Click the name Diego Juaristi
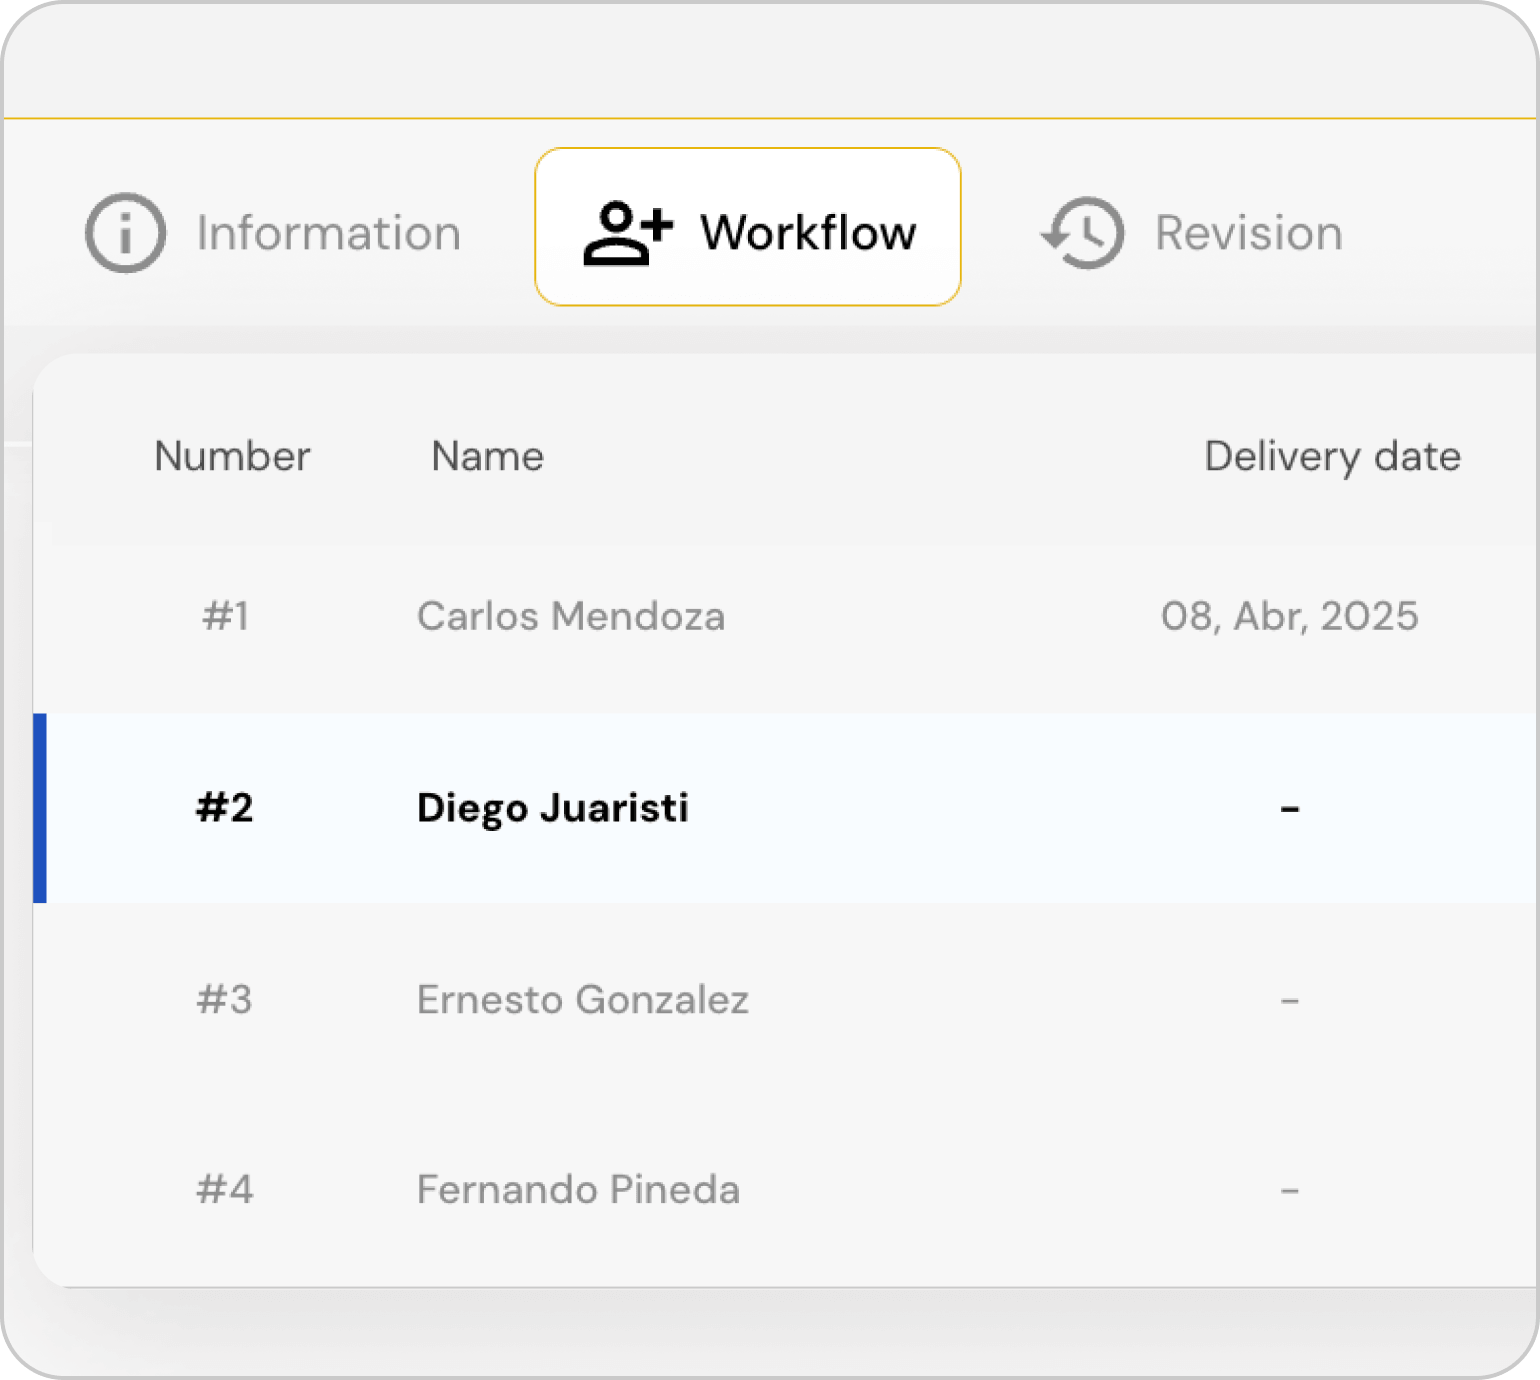 click(553, 809)
